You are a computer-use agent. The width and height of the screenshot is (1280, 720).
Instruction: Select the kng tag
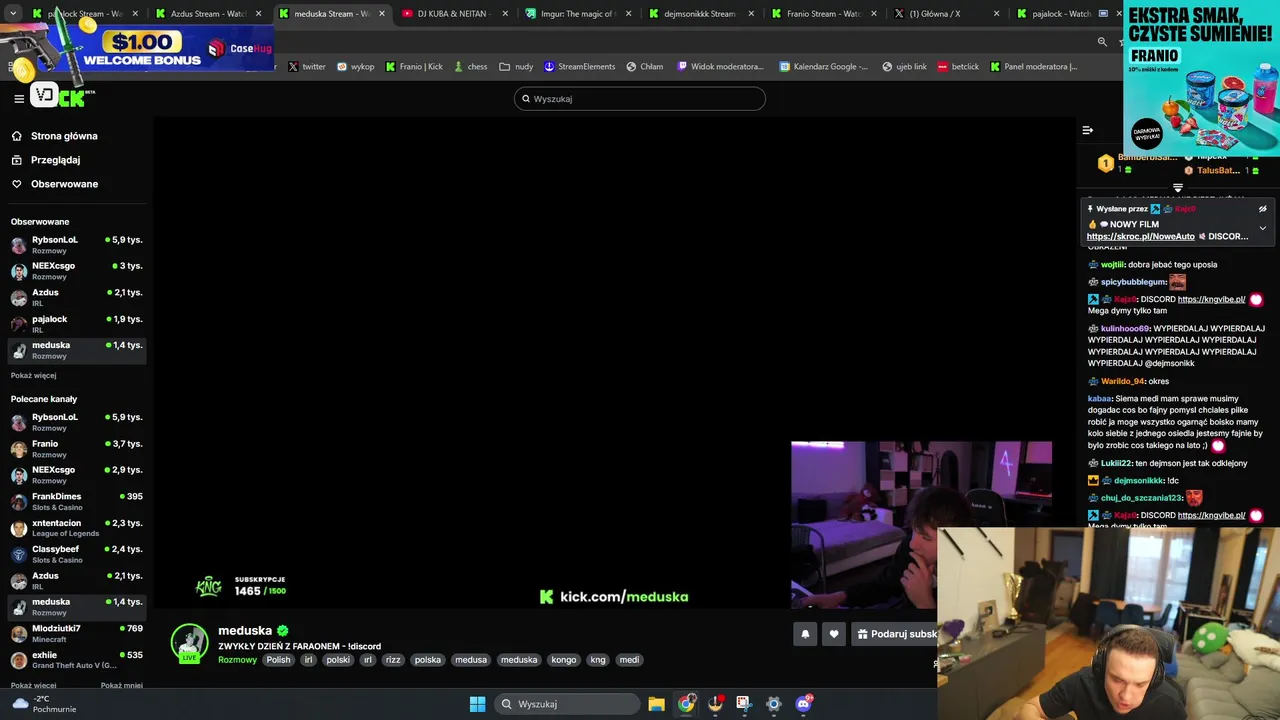click(598, 660)
